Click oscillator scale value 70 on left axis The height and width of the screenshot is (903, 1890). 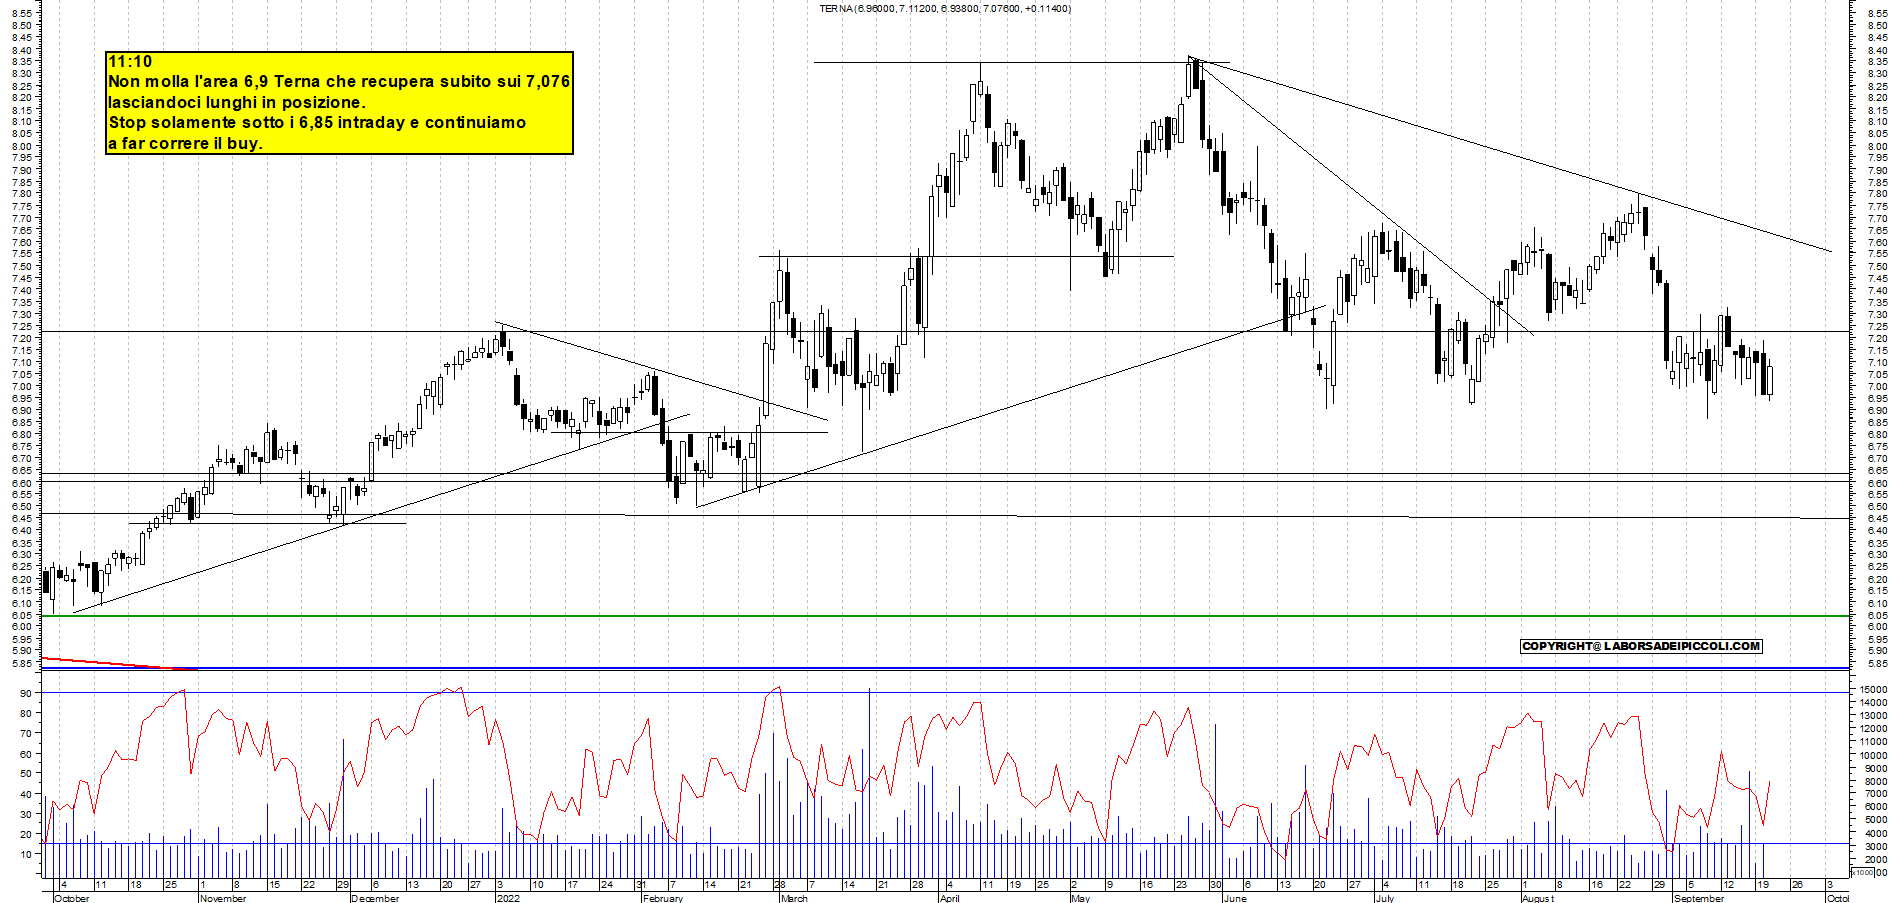pos(27,733)
